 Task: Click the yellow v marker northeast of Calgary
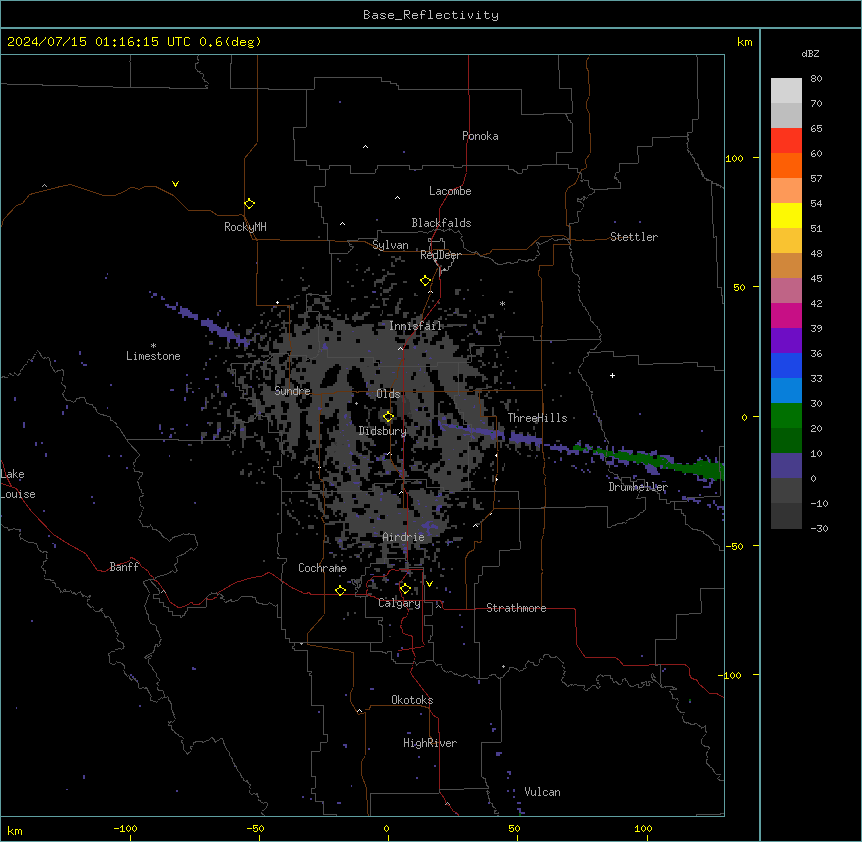coord(429,584)
